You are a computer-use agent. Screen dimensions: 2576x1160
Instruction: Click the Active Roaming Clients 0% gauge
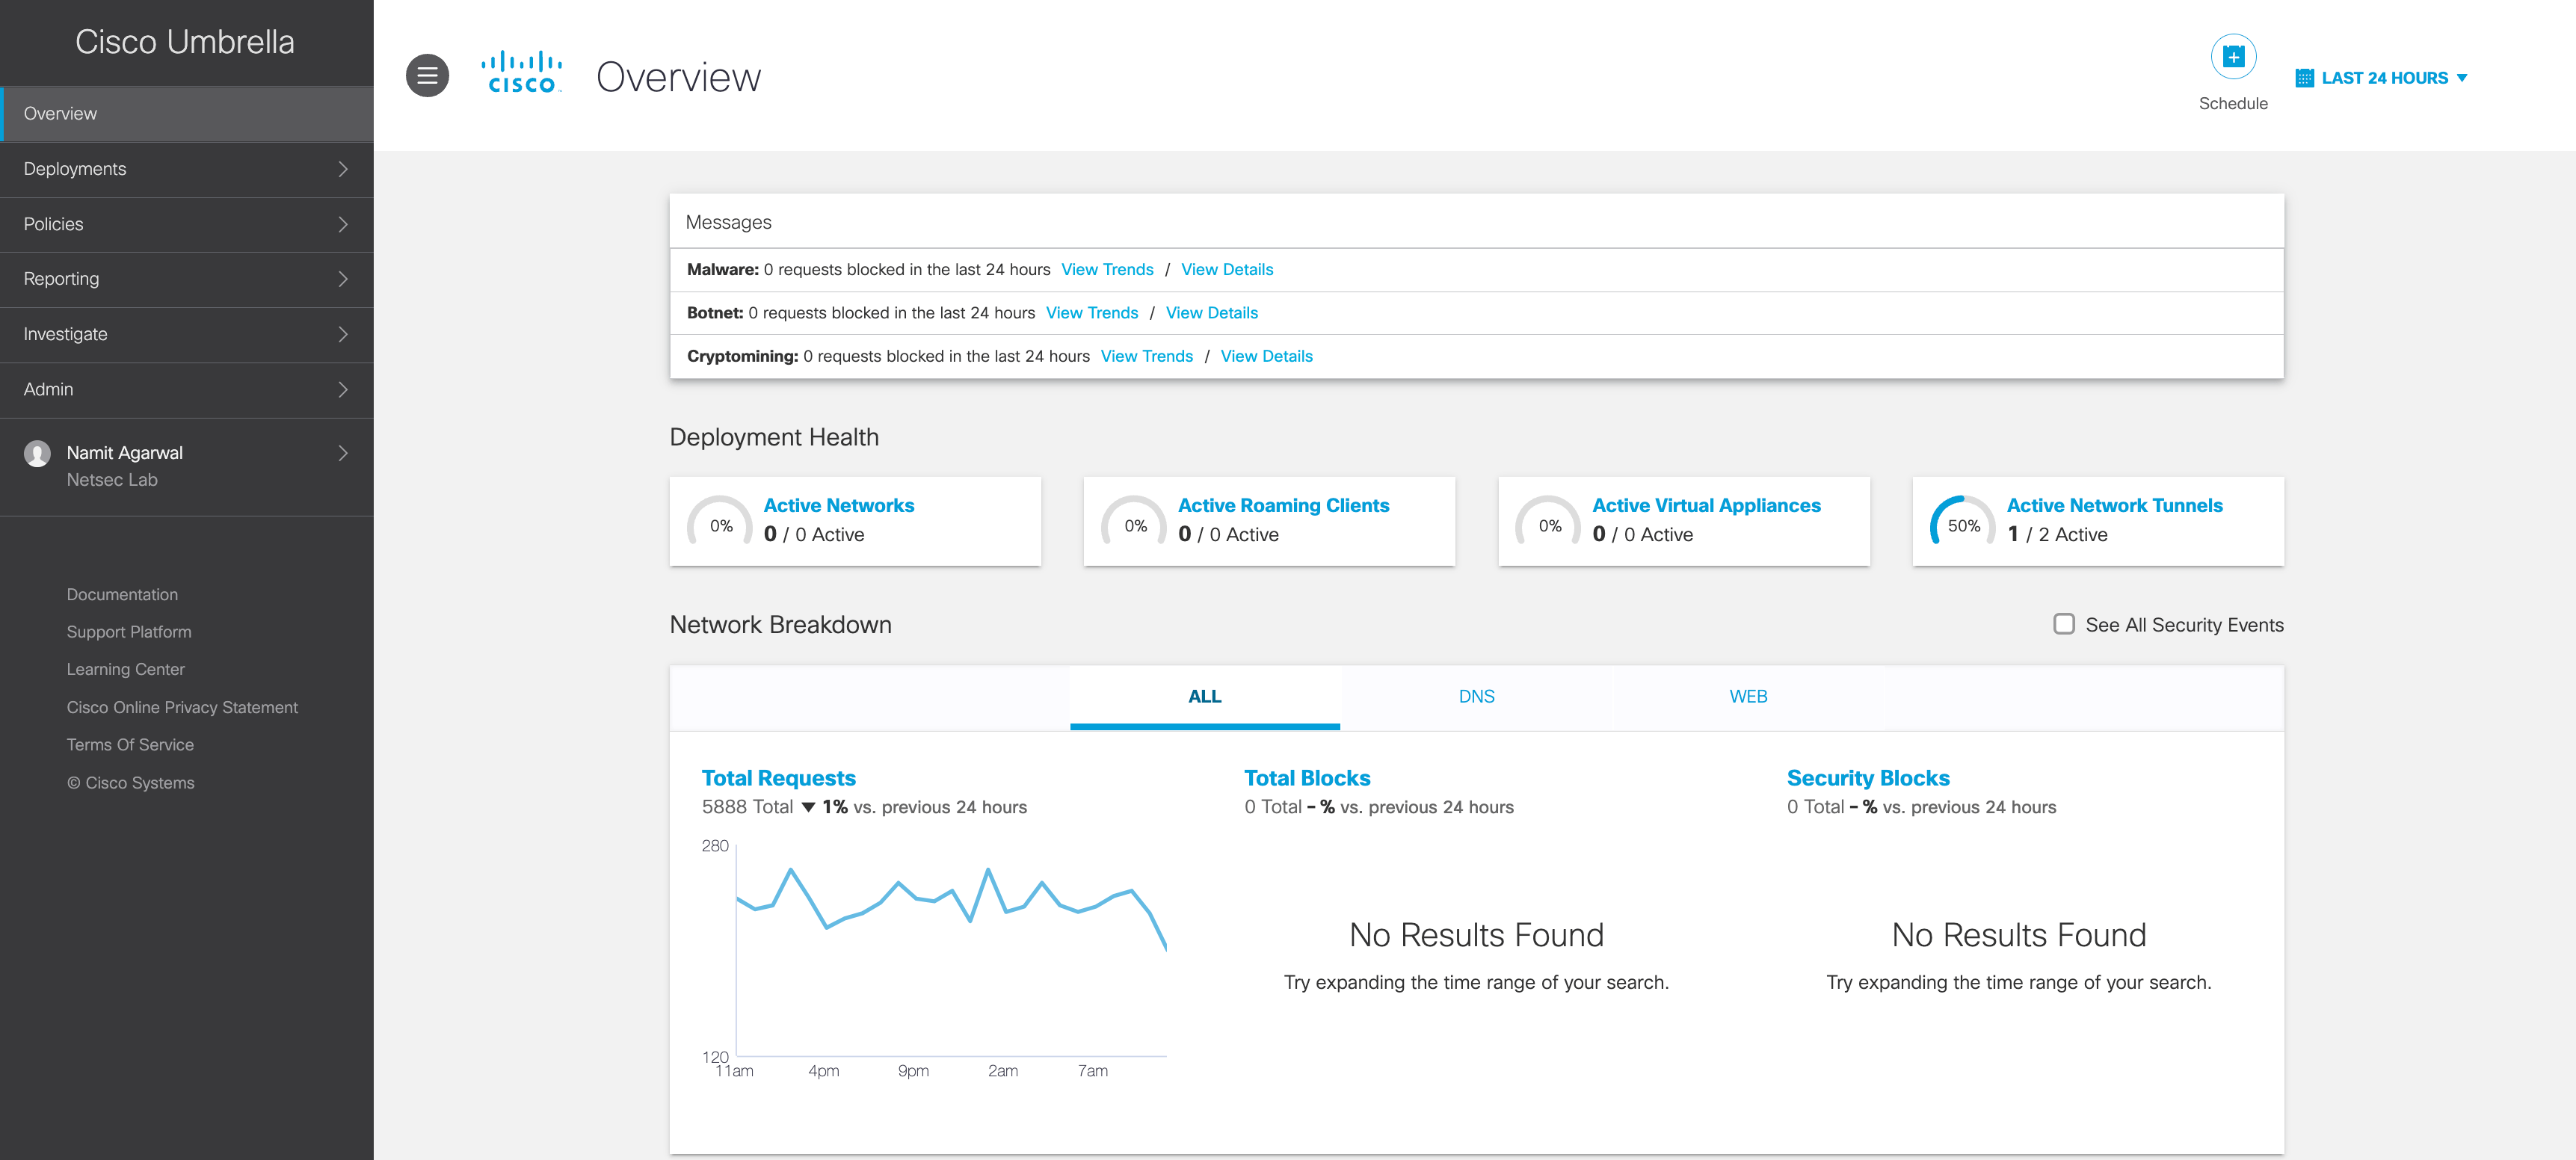(1134, 524)
